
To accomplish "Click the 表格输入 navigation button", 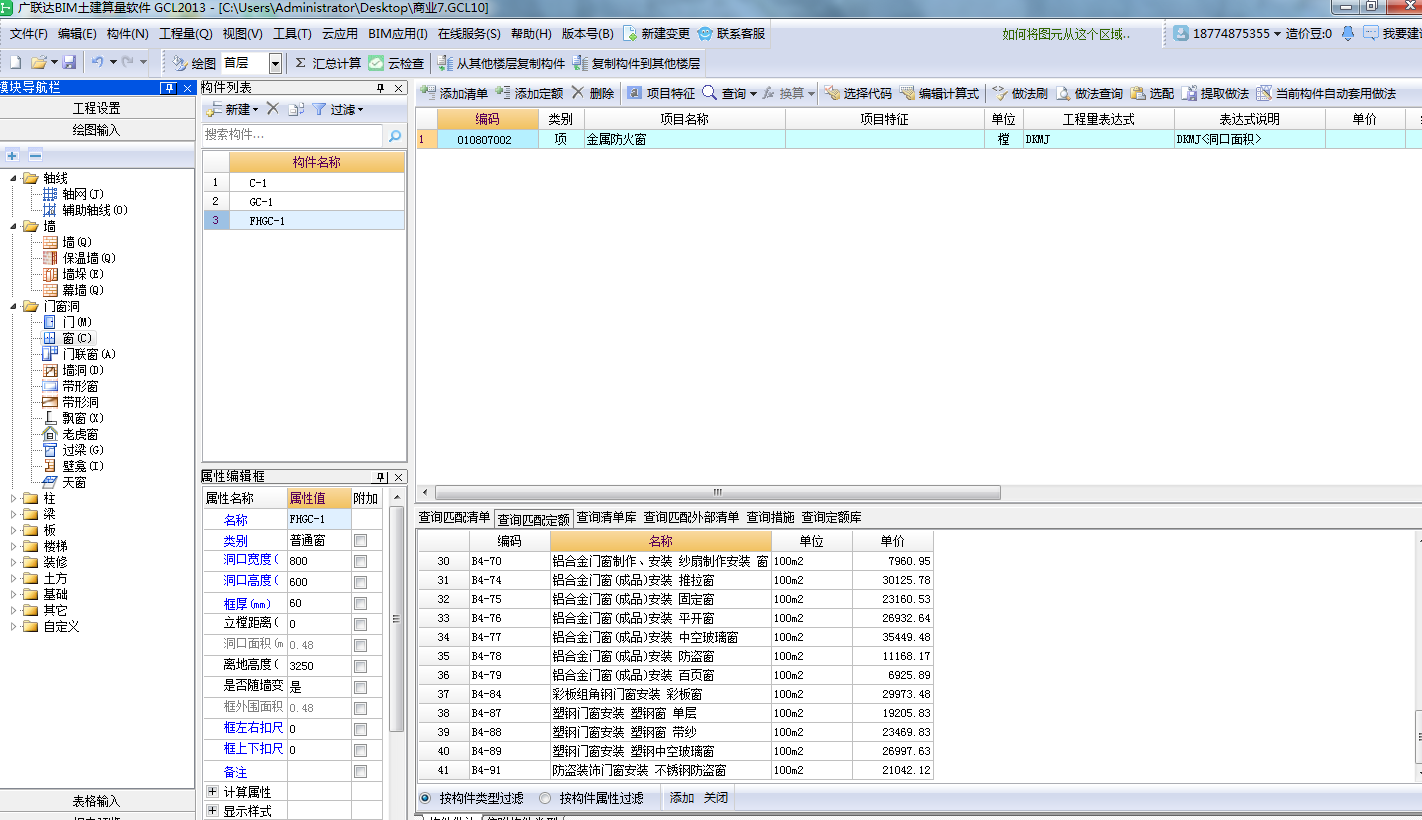I will [x=97, y=801].
